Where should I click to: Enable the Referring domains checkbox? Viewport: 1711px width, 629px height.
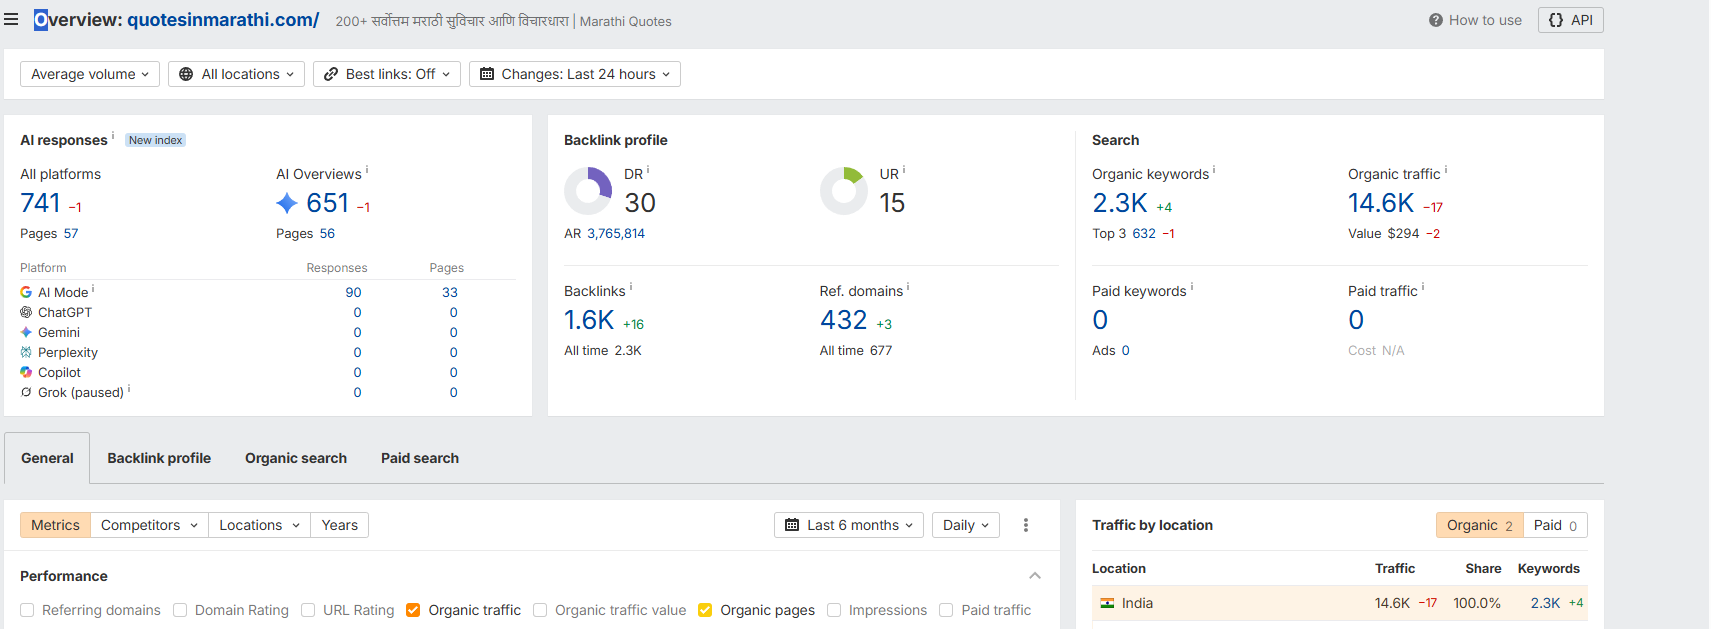27,610
